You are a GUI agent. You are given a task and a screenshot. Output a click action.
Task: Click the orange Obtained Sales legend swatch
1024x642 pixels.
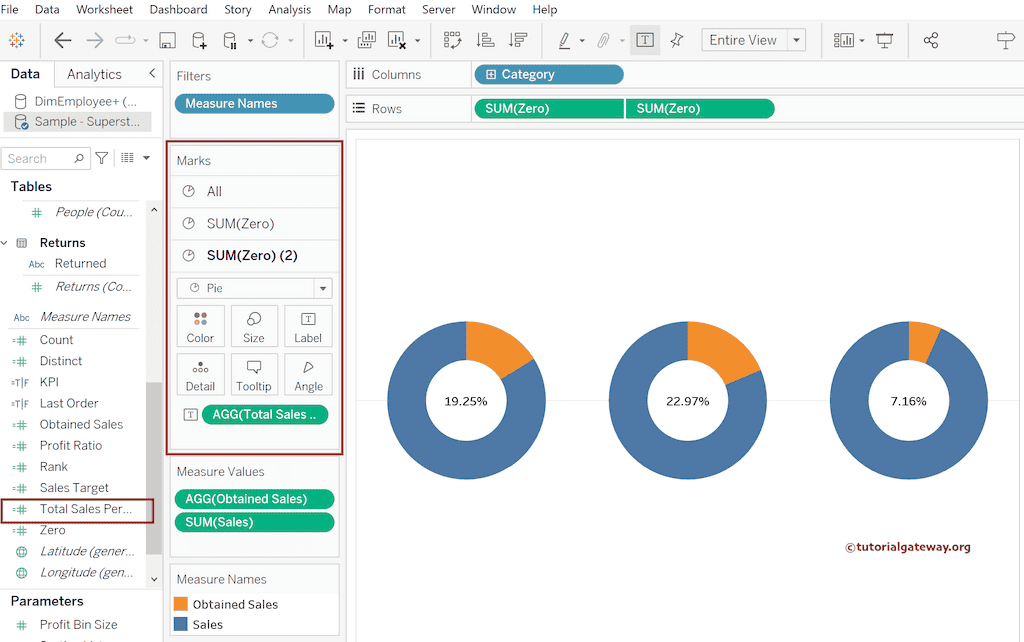(181, 604)
